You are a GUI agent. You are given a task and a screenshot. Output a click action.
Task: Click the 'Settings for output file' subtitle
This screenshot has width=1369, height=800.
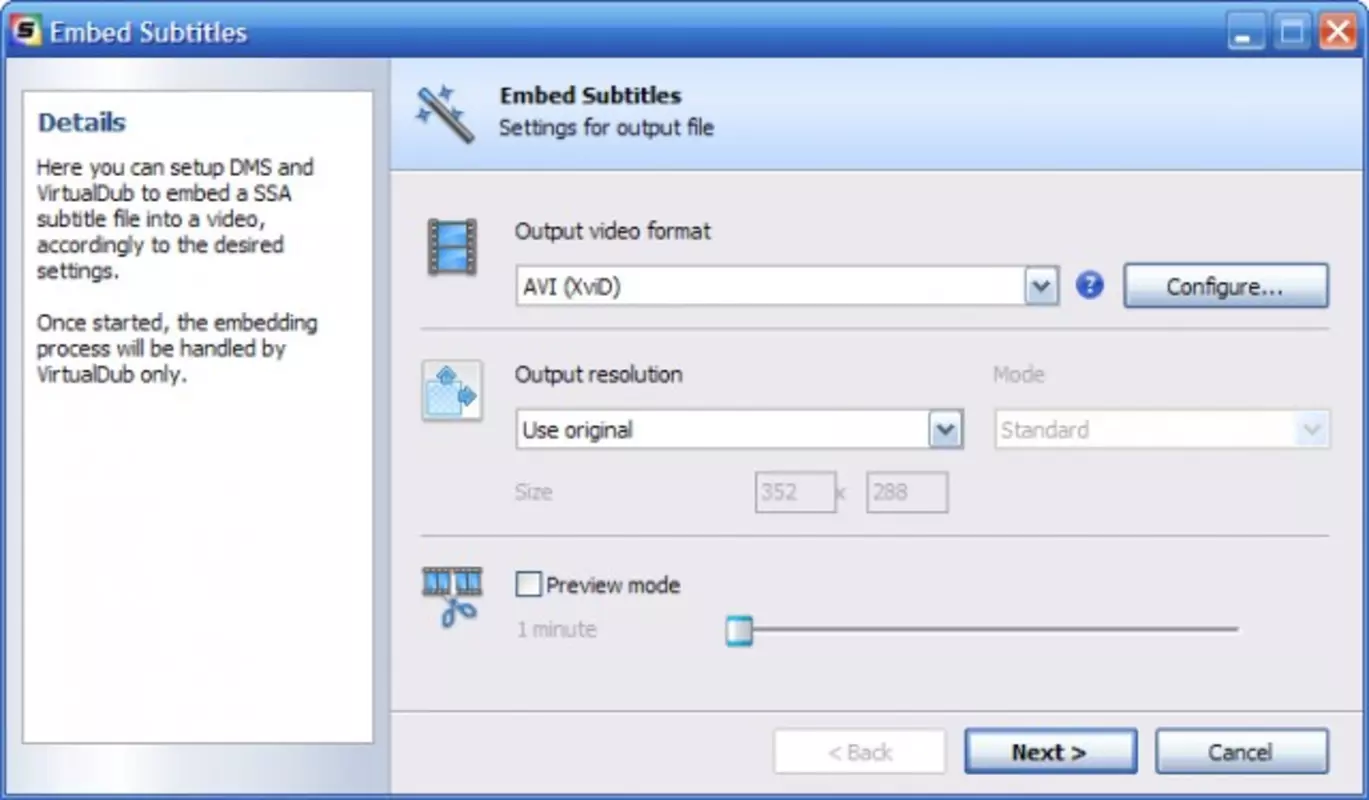(606, 128)
